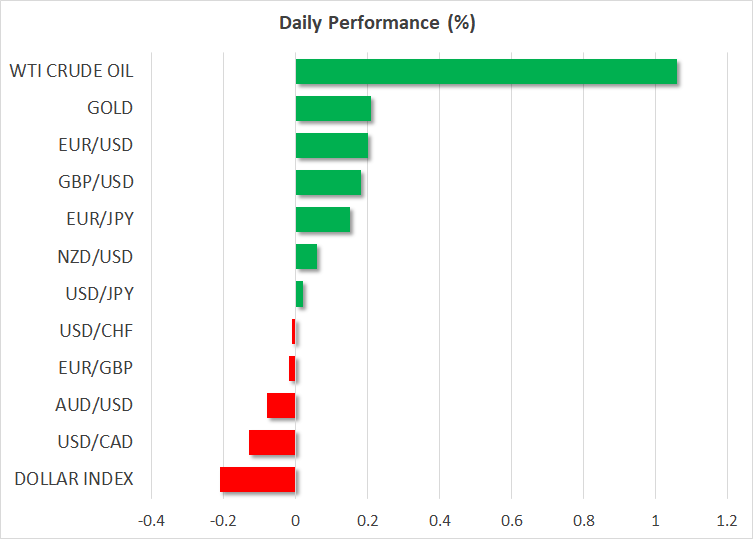The width and height of the screenshot is (753, 539).
Task: Select the Gold performance bar
Action: (333, 109)
